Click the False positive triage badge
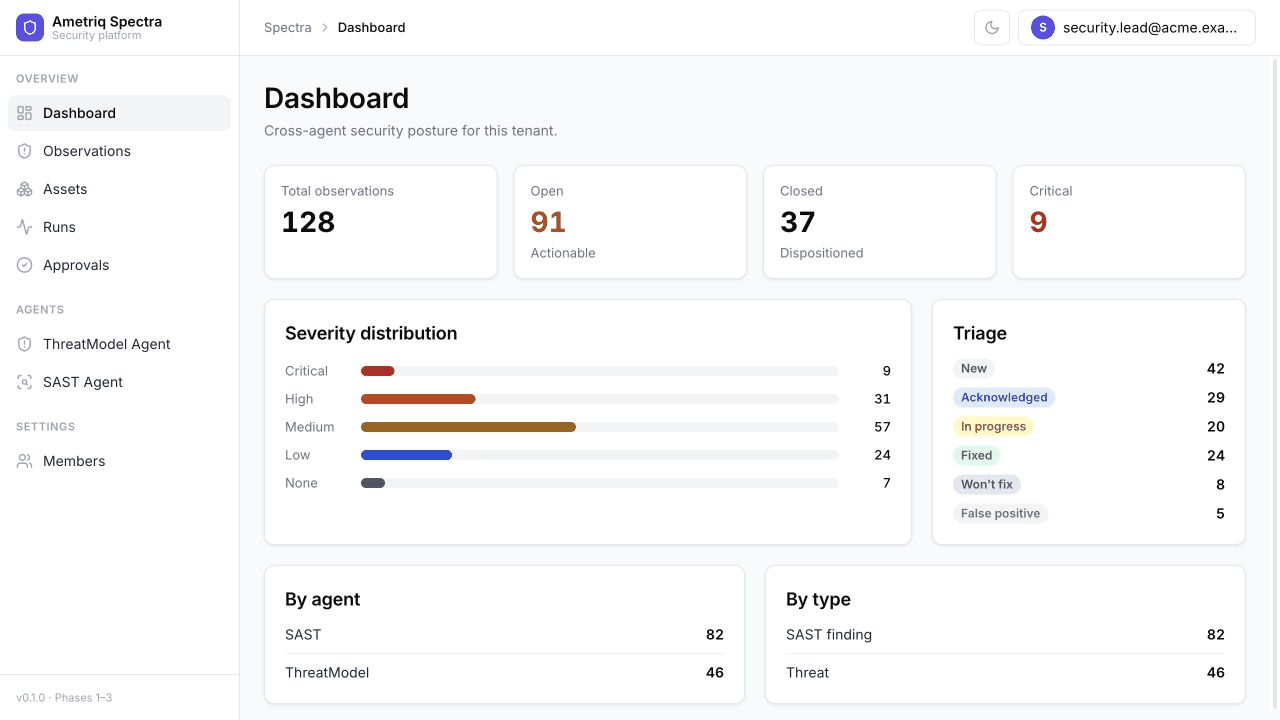Viewport: 1280px width, 720px height. point(1000,513)
